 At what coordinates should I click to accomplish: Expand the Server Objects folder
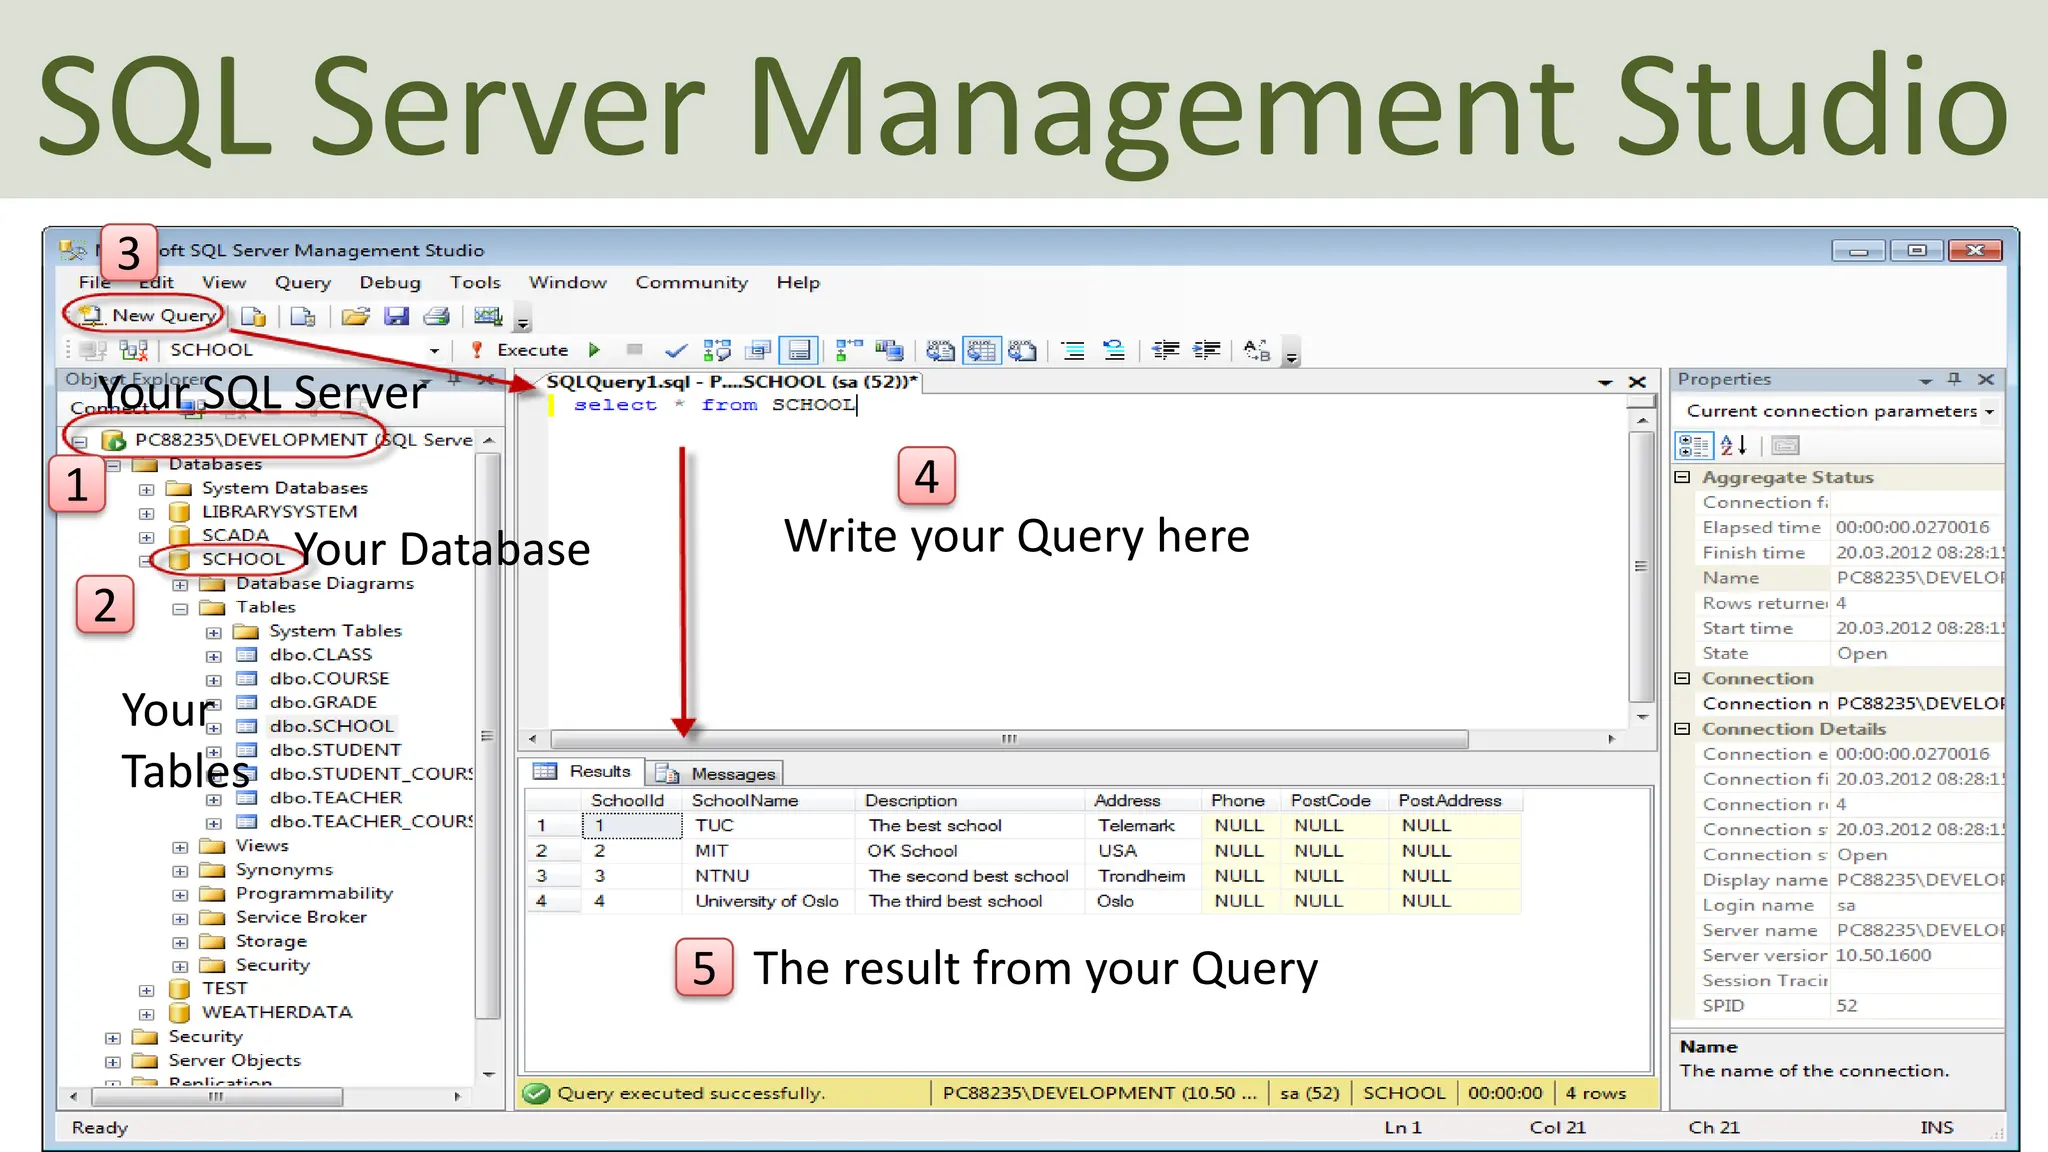tap(112, 1061)
